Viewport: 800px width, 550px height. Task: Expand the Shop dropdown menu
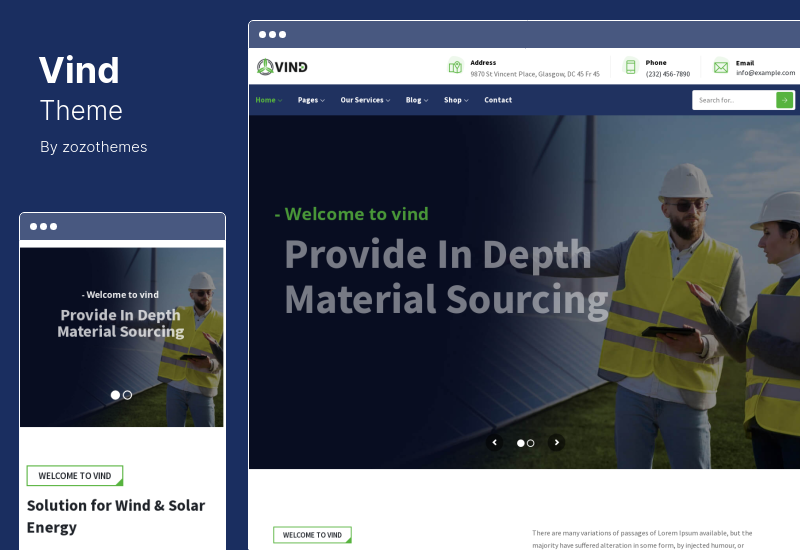456,100
